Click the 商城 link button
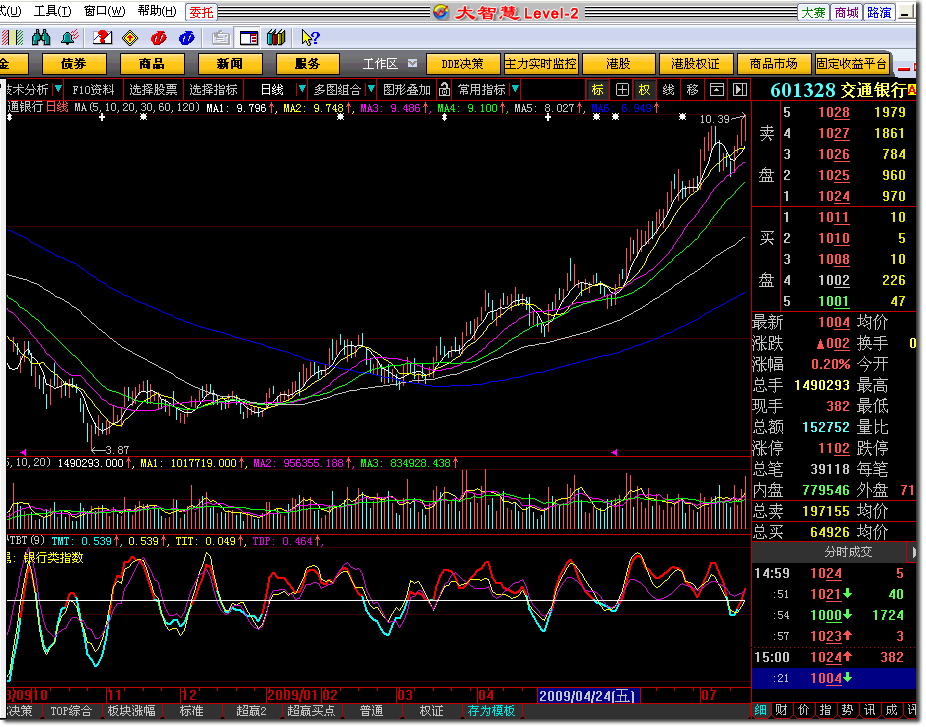 click(x=846, y=12)
